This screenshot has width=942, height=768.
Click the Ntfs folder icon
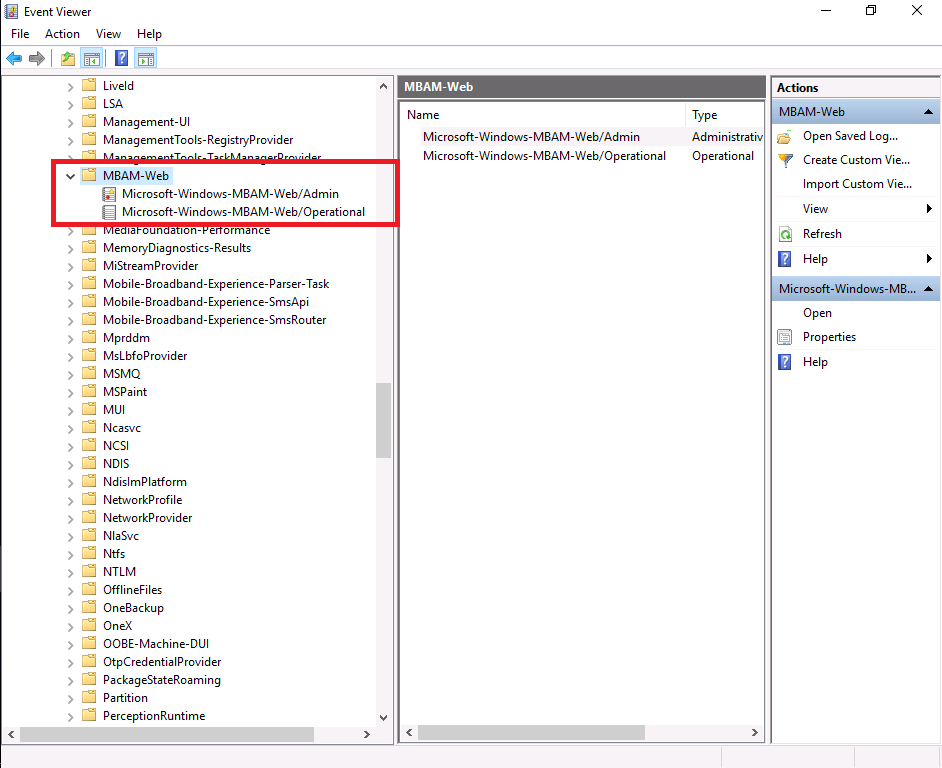pyautogui.click(x=89, y=552)
